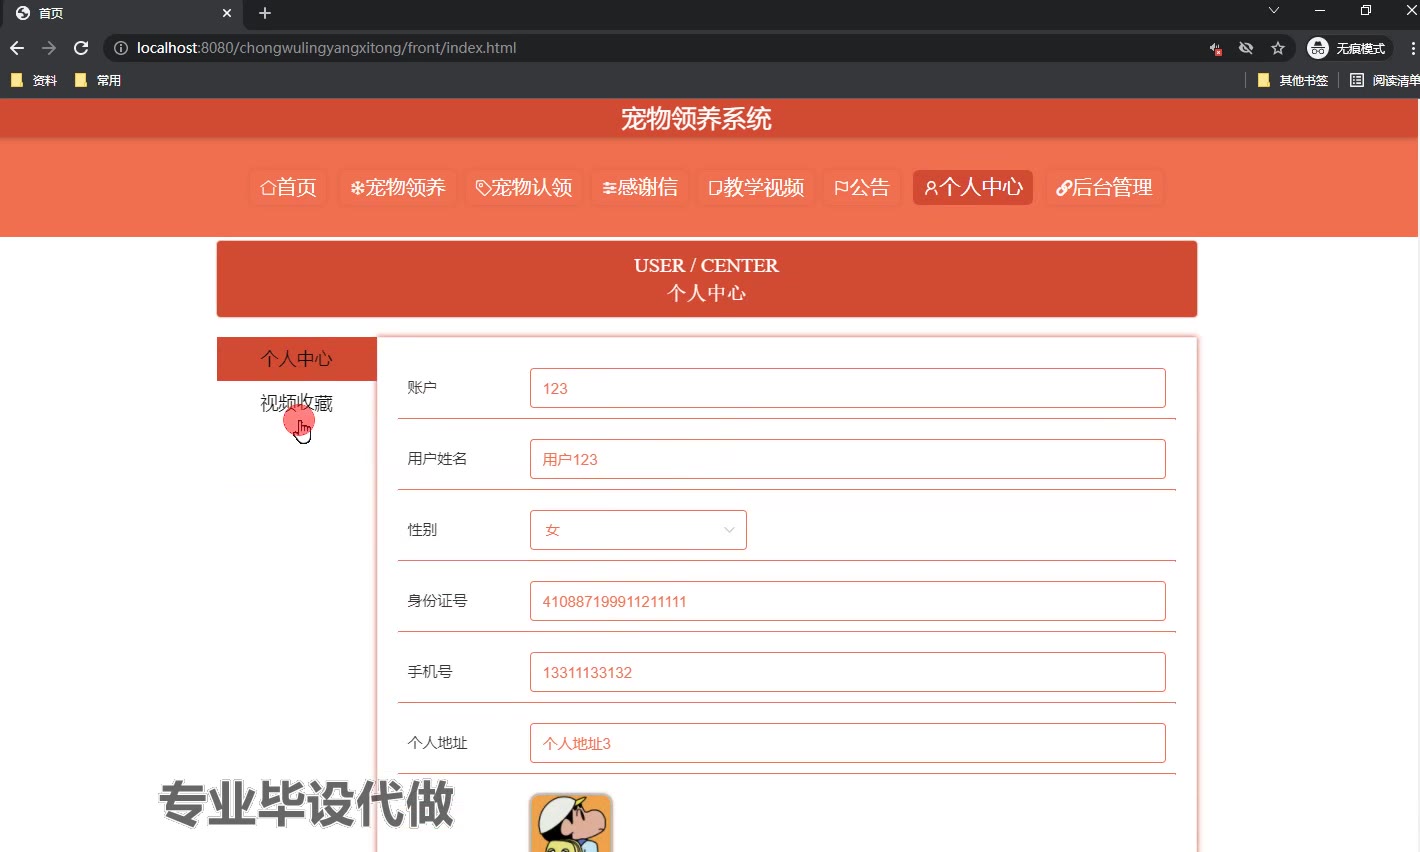This screenshot has height=852, width=1420.
Task: Click the 账户 field label
Action: (x=422, y=388)
